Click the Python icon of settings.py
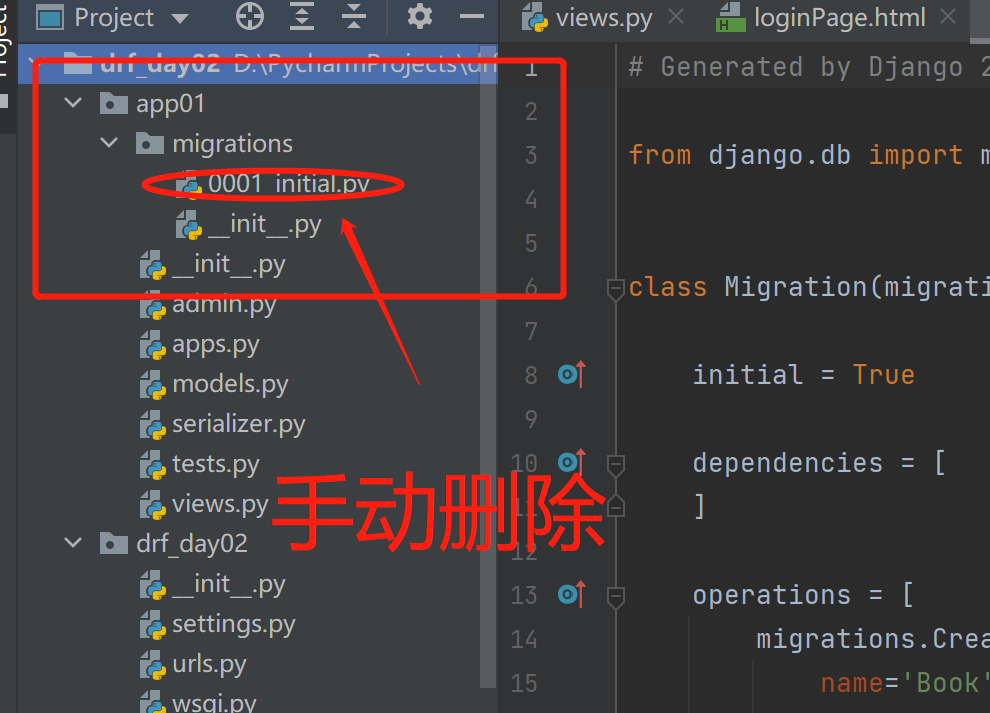This screenshot has height=713, width=990. click(153, 626)
